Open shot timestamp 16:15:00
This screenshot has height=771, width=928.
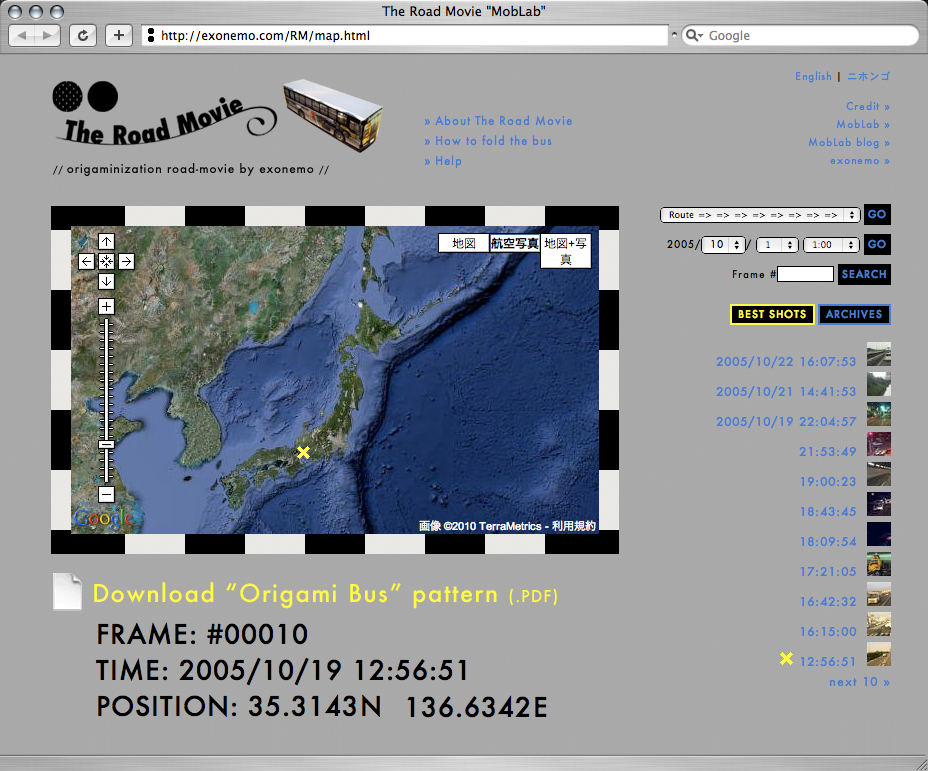(828, 632)
